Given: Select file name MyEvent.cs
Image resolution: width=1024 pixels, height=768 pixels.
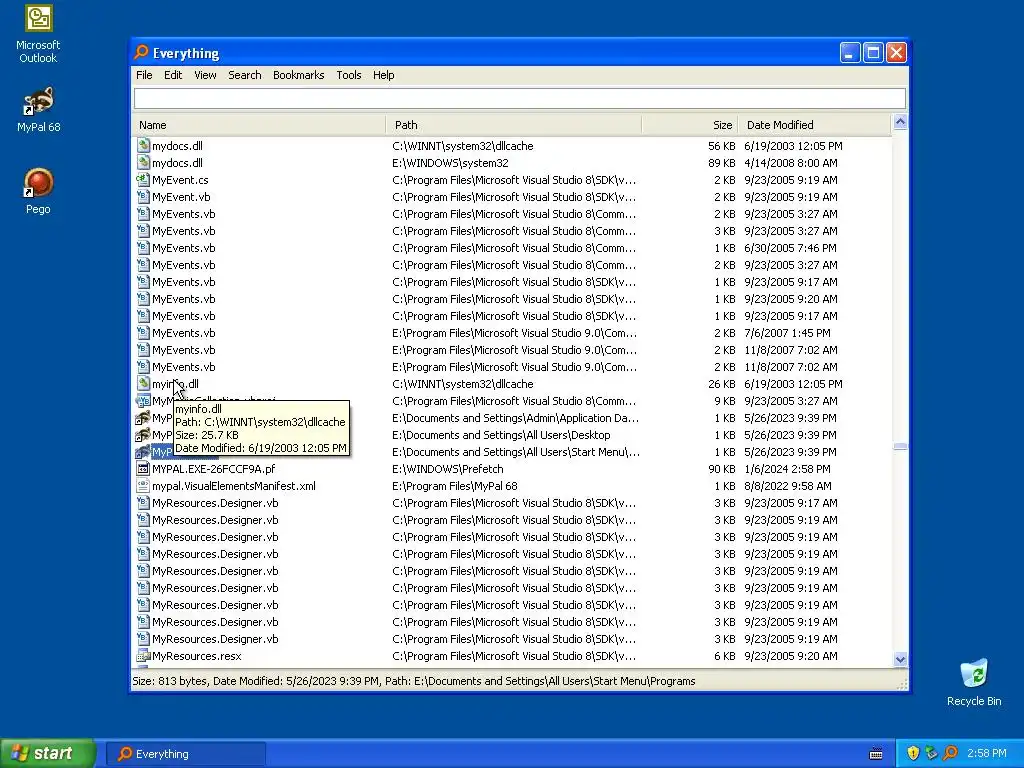Looking at the screenshot, I should click(x=180, y=180).
